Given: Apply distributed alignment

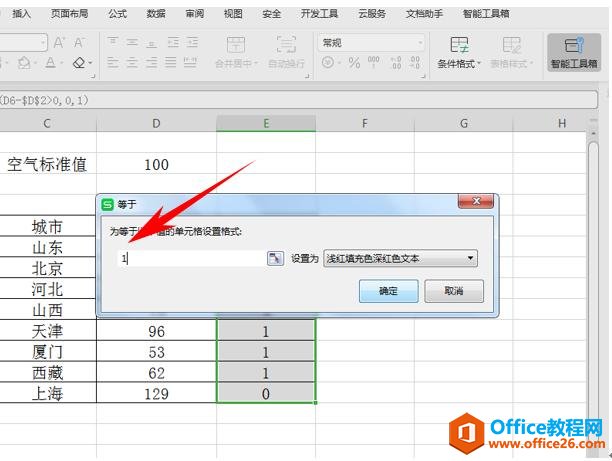Looking at the screenshot, I should click(x=190, y=62).
